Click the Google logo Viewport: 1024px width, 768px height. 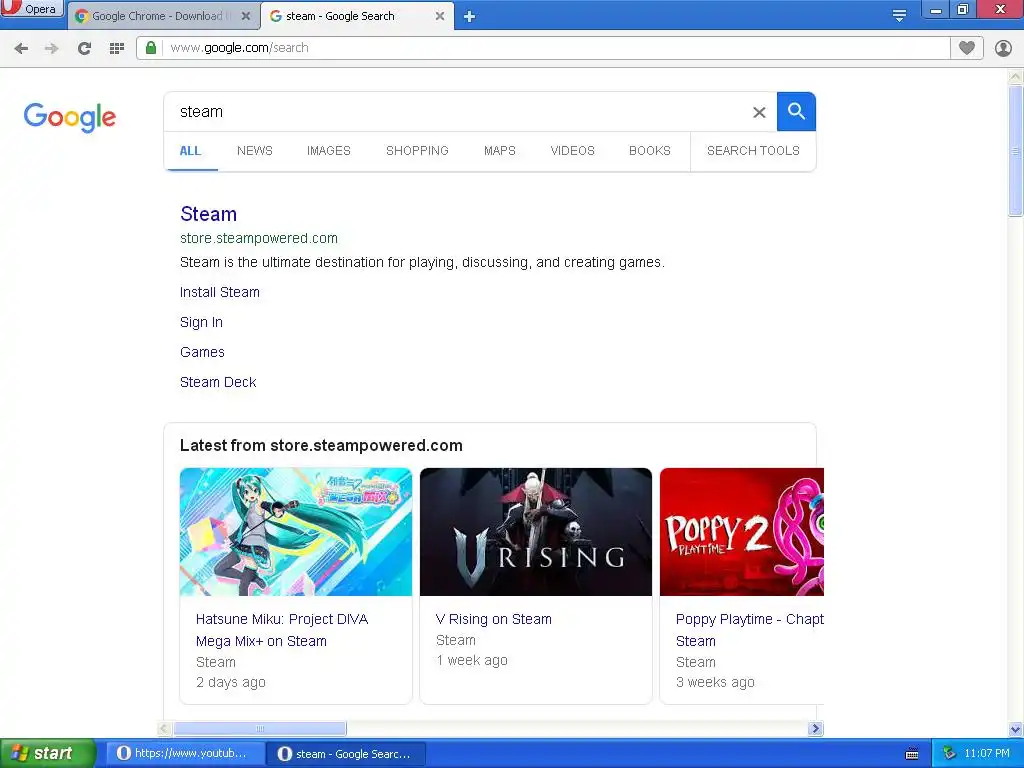[x=70, y=118]
